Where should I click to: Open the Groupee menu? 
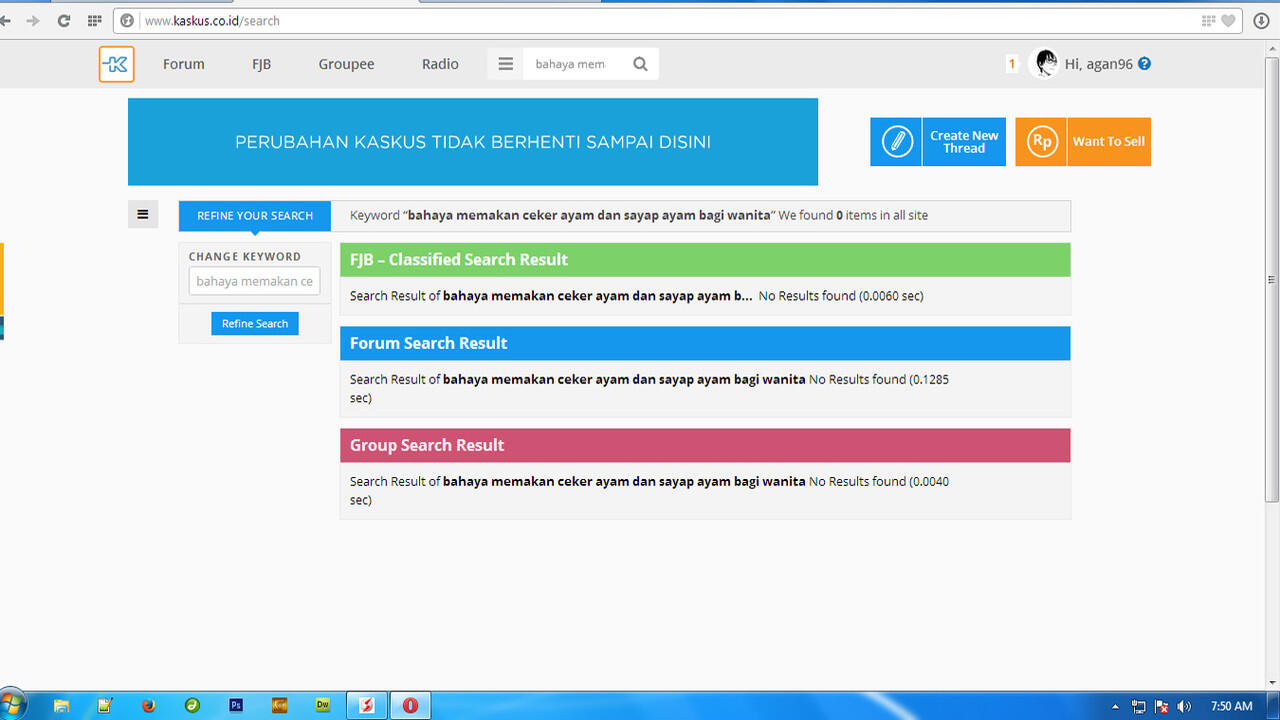pyautogui.click(x=346, y=64)
